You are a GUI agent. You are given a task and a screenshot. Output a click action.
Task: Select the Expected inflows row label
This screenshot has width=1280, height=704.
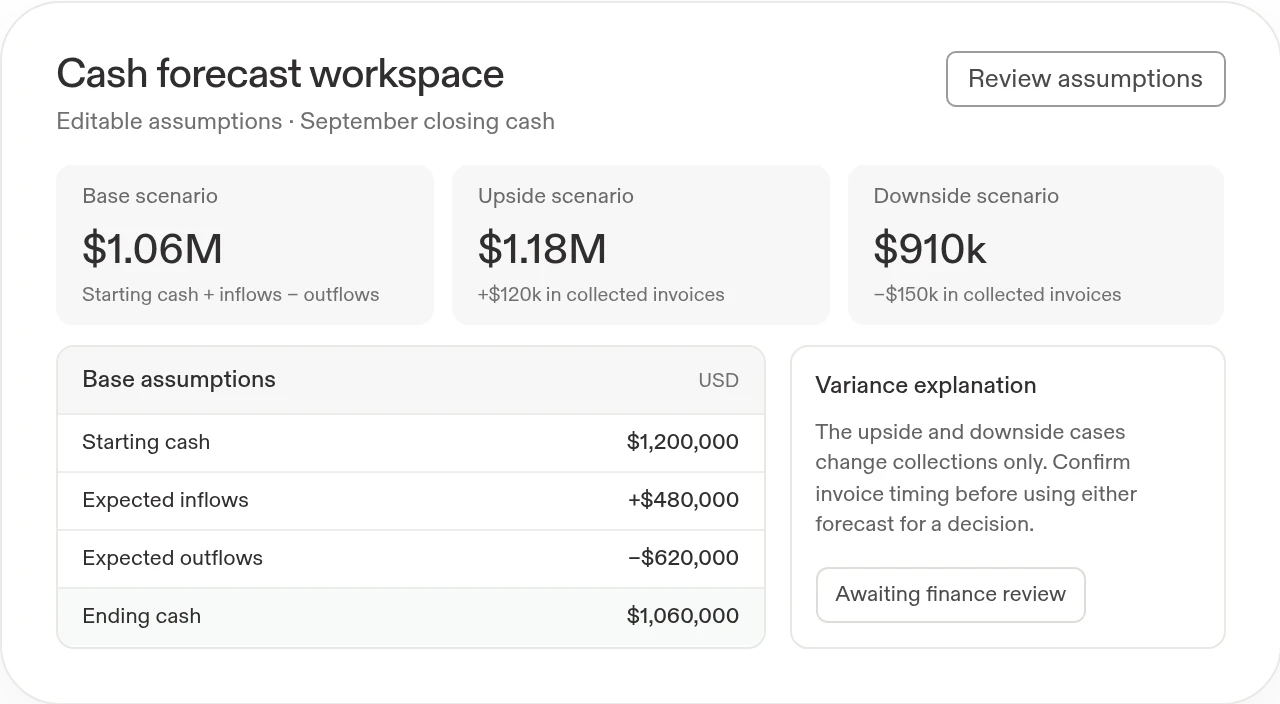pyautogui.click(x=165, y=500)
